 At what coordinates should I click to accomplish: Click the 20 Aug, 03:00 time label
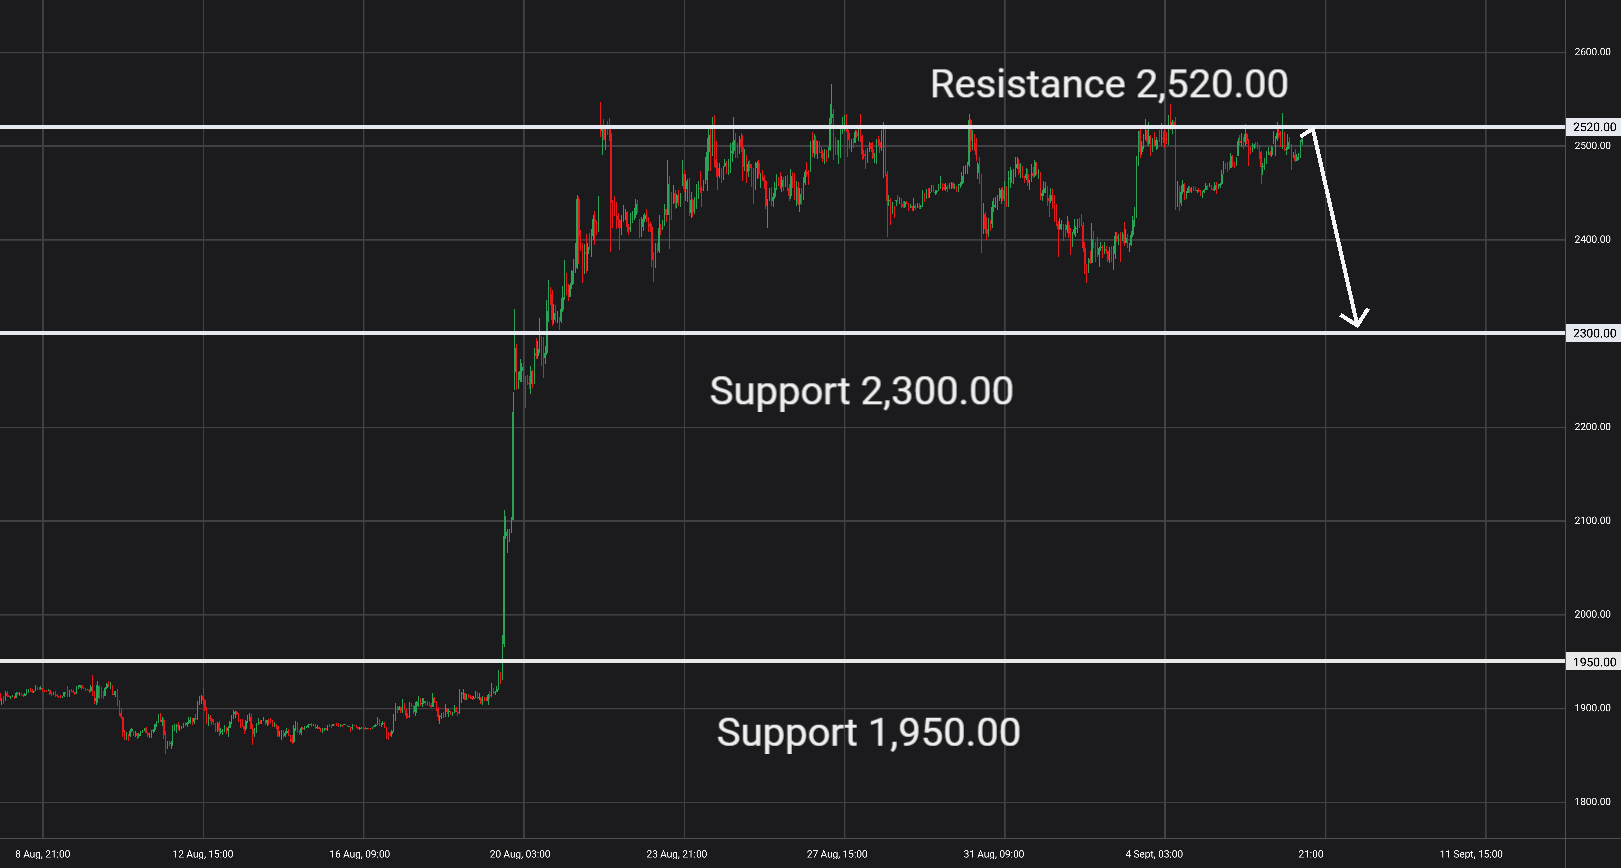(520, 854)
